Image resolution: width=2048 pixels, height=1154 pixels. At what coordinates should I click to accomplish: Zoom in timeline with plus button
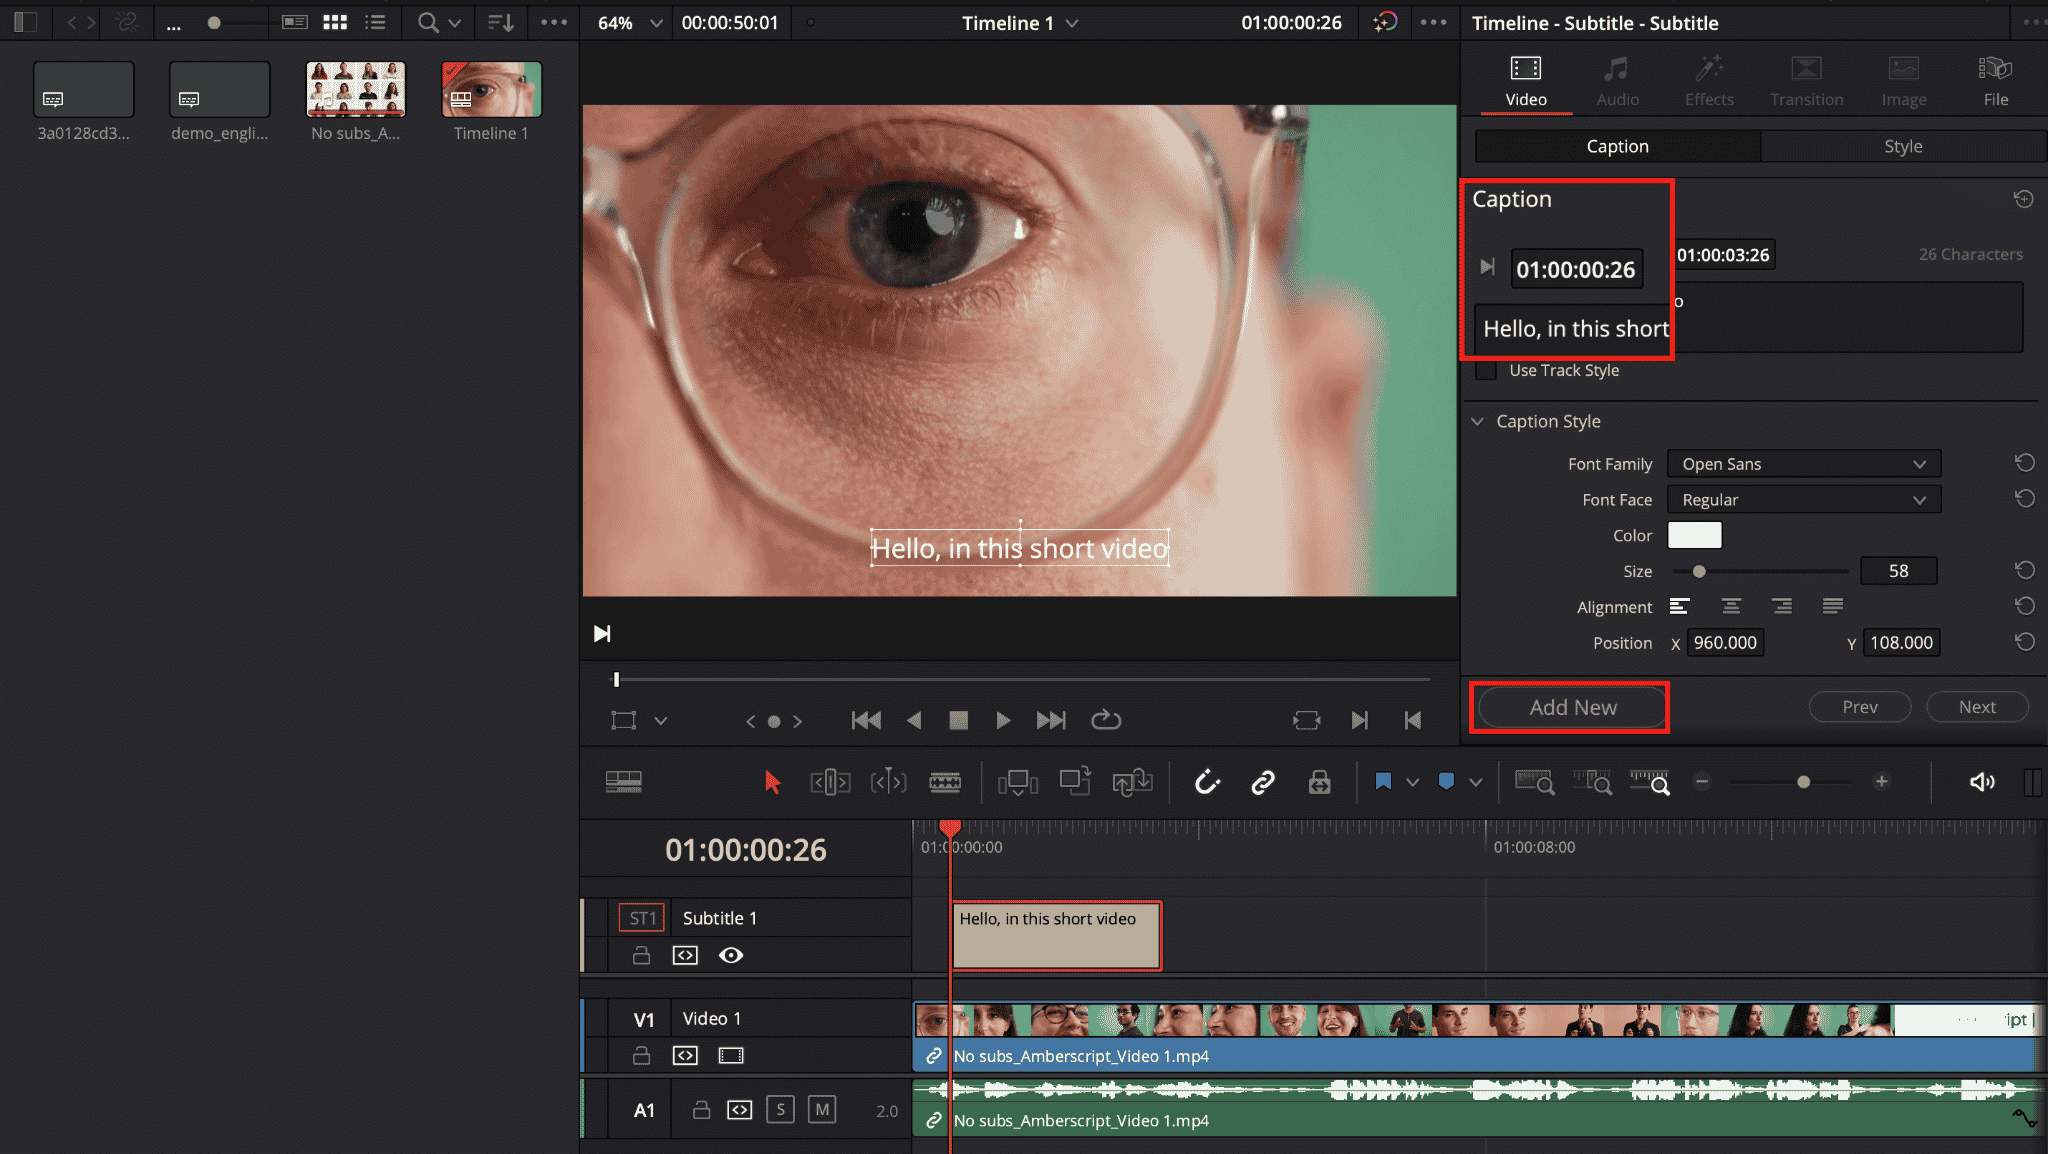coord(1881,782)
